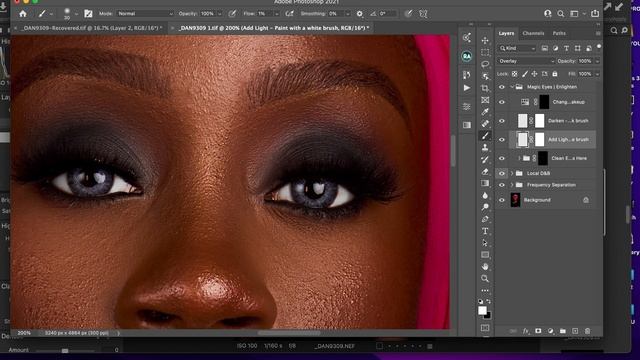The width and height of the screenshot is (640, 360).
Task: Expand the Clean E... Here group
Action: click(519, 158)
